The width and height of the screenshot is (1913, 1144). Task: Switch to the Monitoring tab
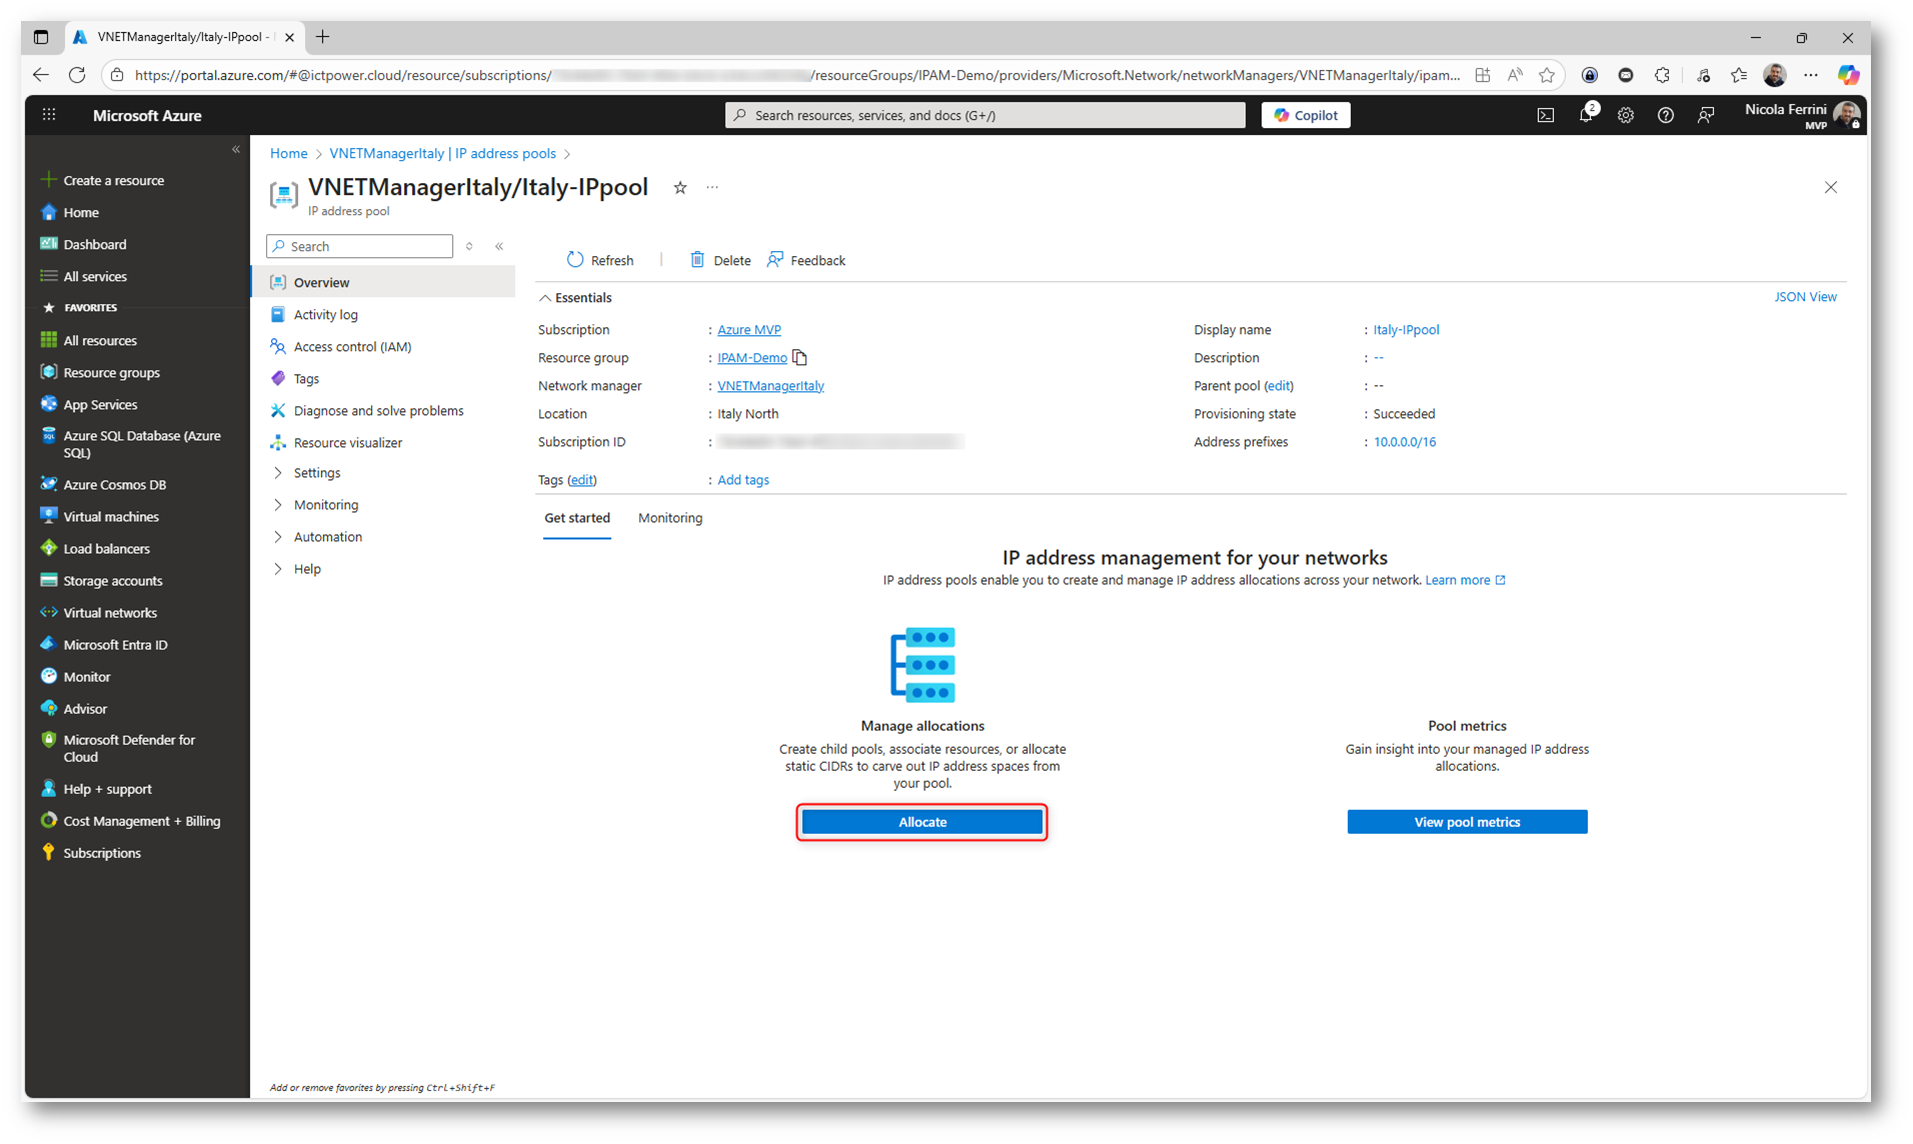click(x=670, y=518)
